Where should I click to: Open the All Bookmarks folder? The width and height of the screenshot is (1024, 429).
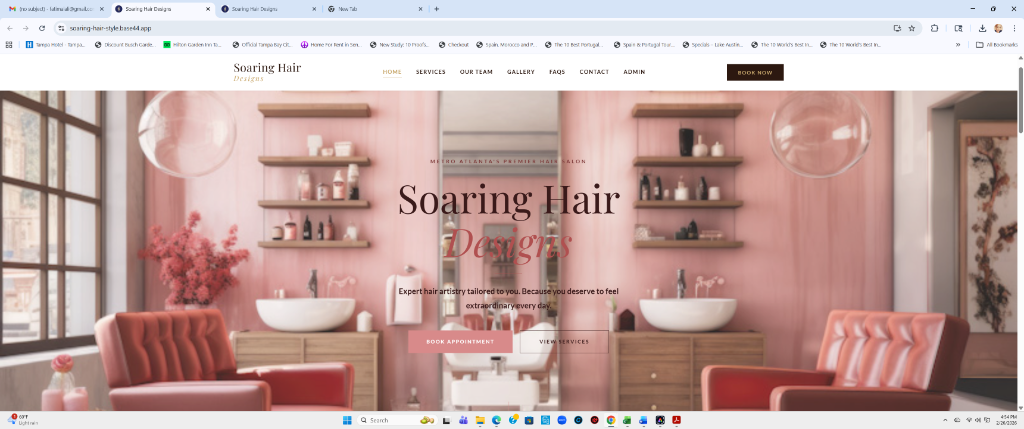tap(997, 44)
